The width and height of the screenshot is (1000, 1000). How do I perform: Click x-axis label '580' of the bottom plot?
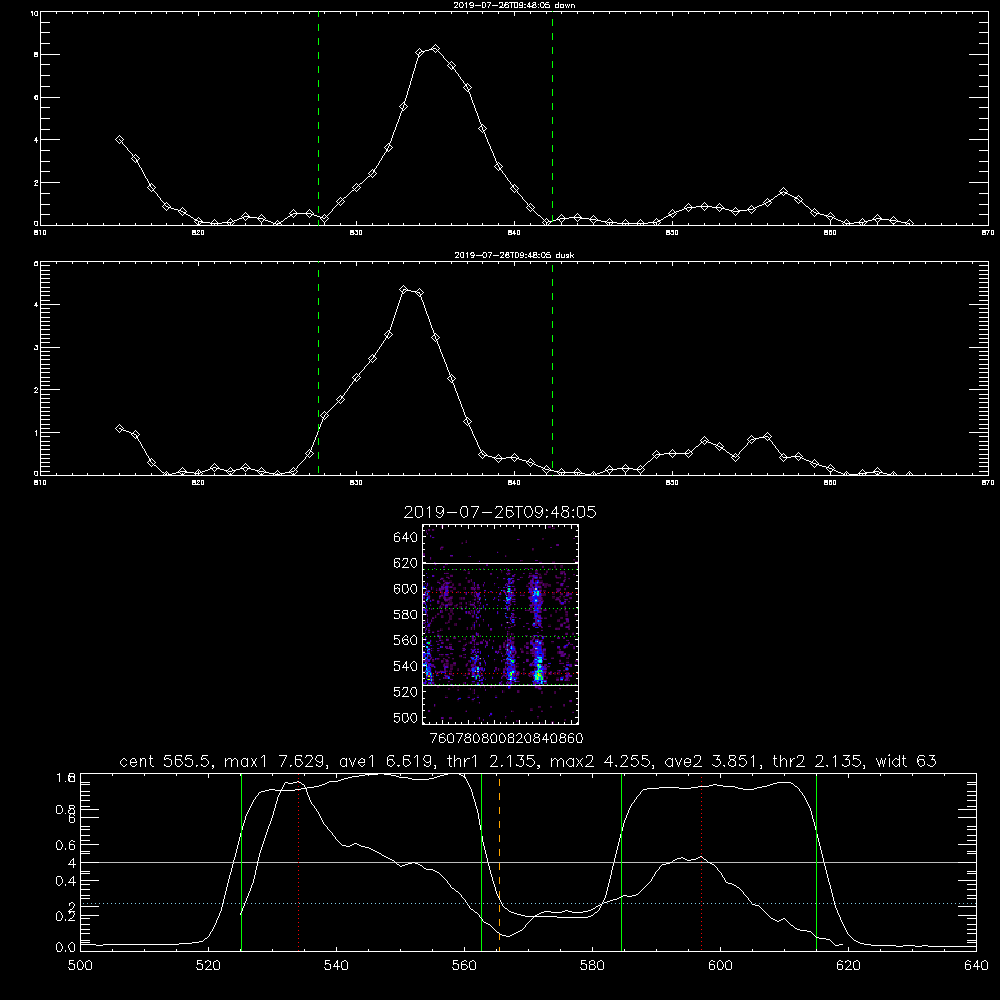[592, 966]
